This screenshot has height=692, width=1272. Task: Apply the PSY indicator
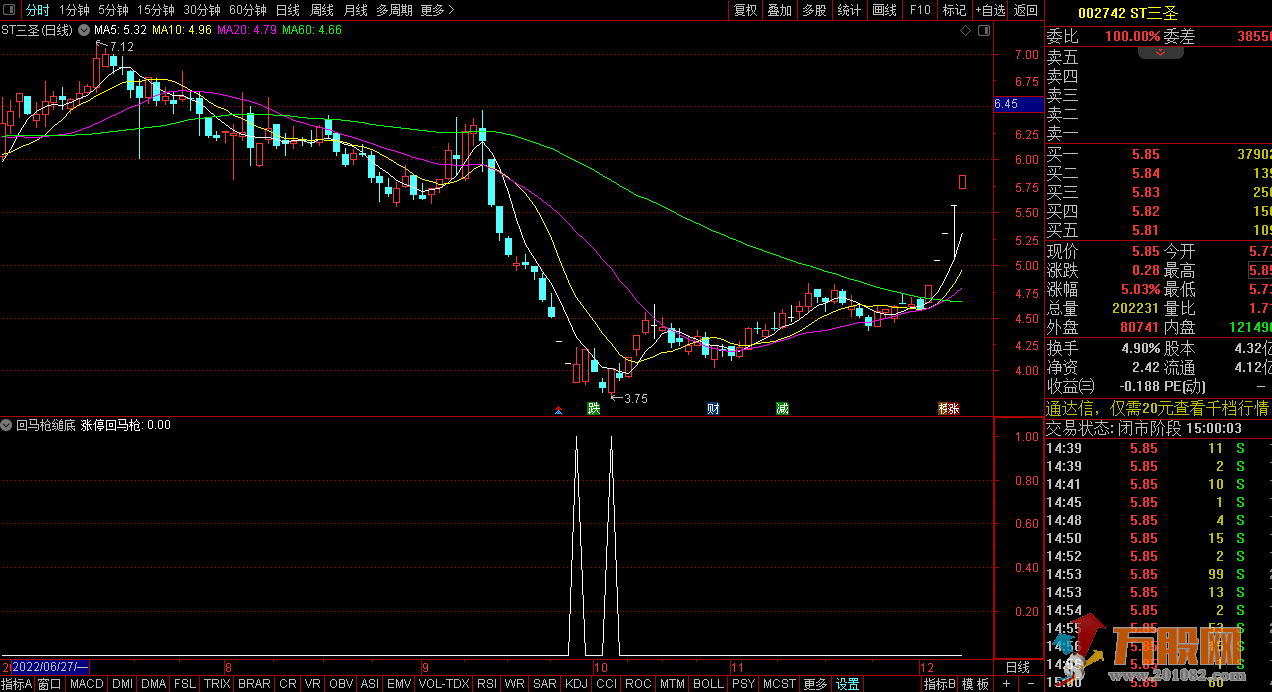click(743, 684)
